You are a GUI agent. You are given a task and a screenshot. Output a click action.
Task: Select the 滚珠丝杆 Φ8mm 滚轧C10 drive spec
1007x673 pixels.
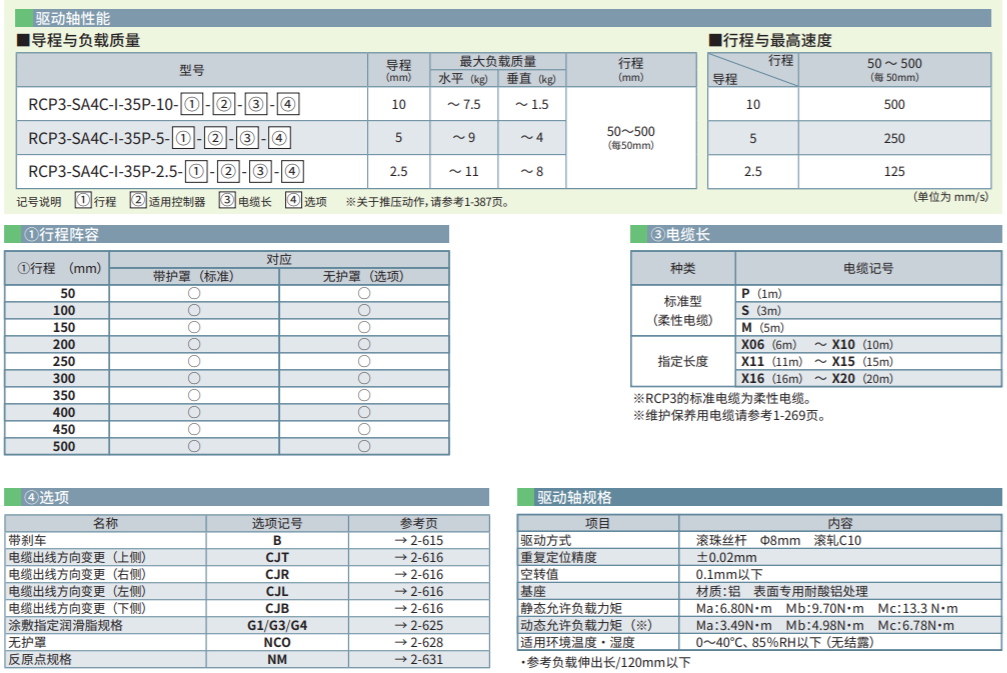778,541
